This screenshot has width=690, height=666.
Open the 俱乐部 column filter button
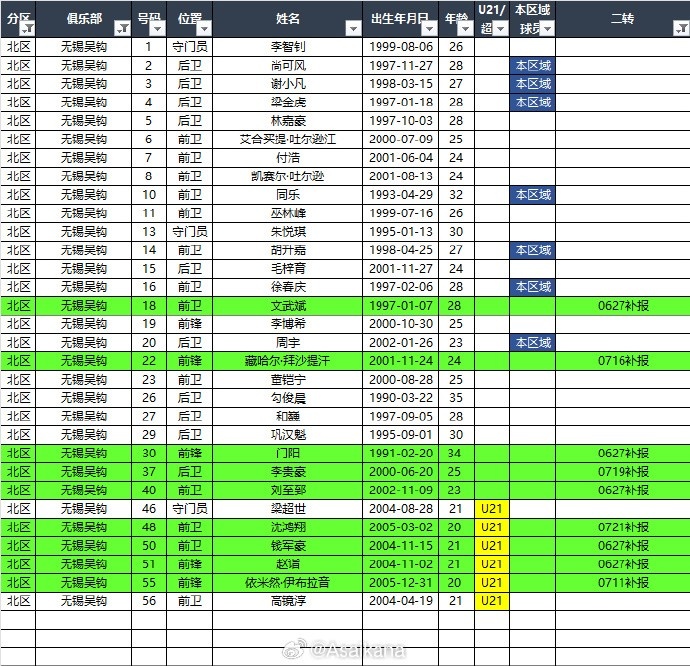pyautogui.click(x=122, y=29)
